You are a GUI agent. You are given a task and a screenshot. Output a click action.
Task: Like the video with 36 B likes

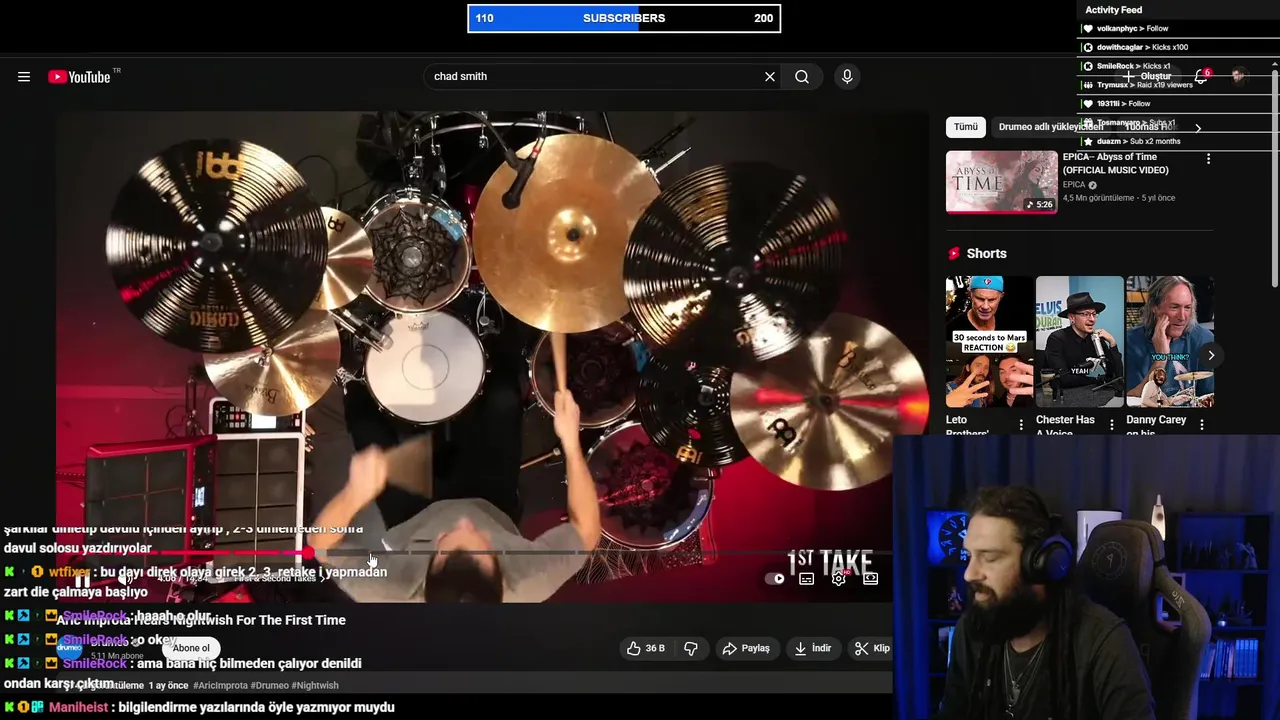coord(645,648)
